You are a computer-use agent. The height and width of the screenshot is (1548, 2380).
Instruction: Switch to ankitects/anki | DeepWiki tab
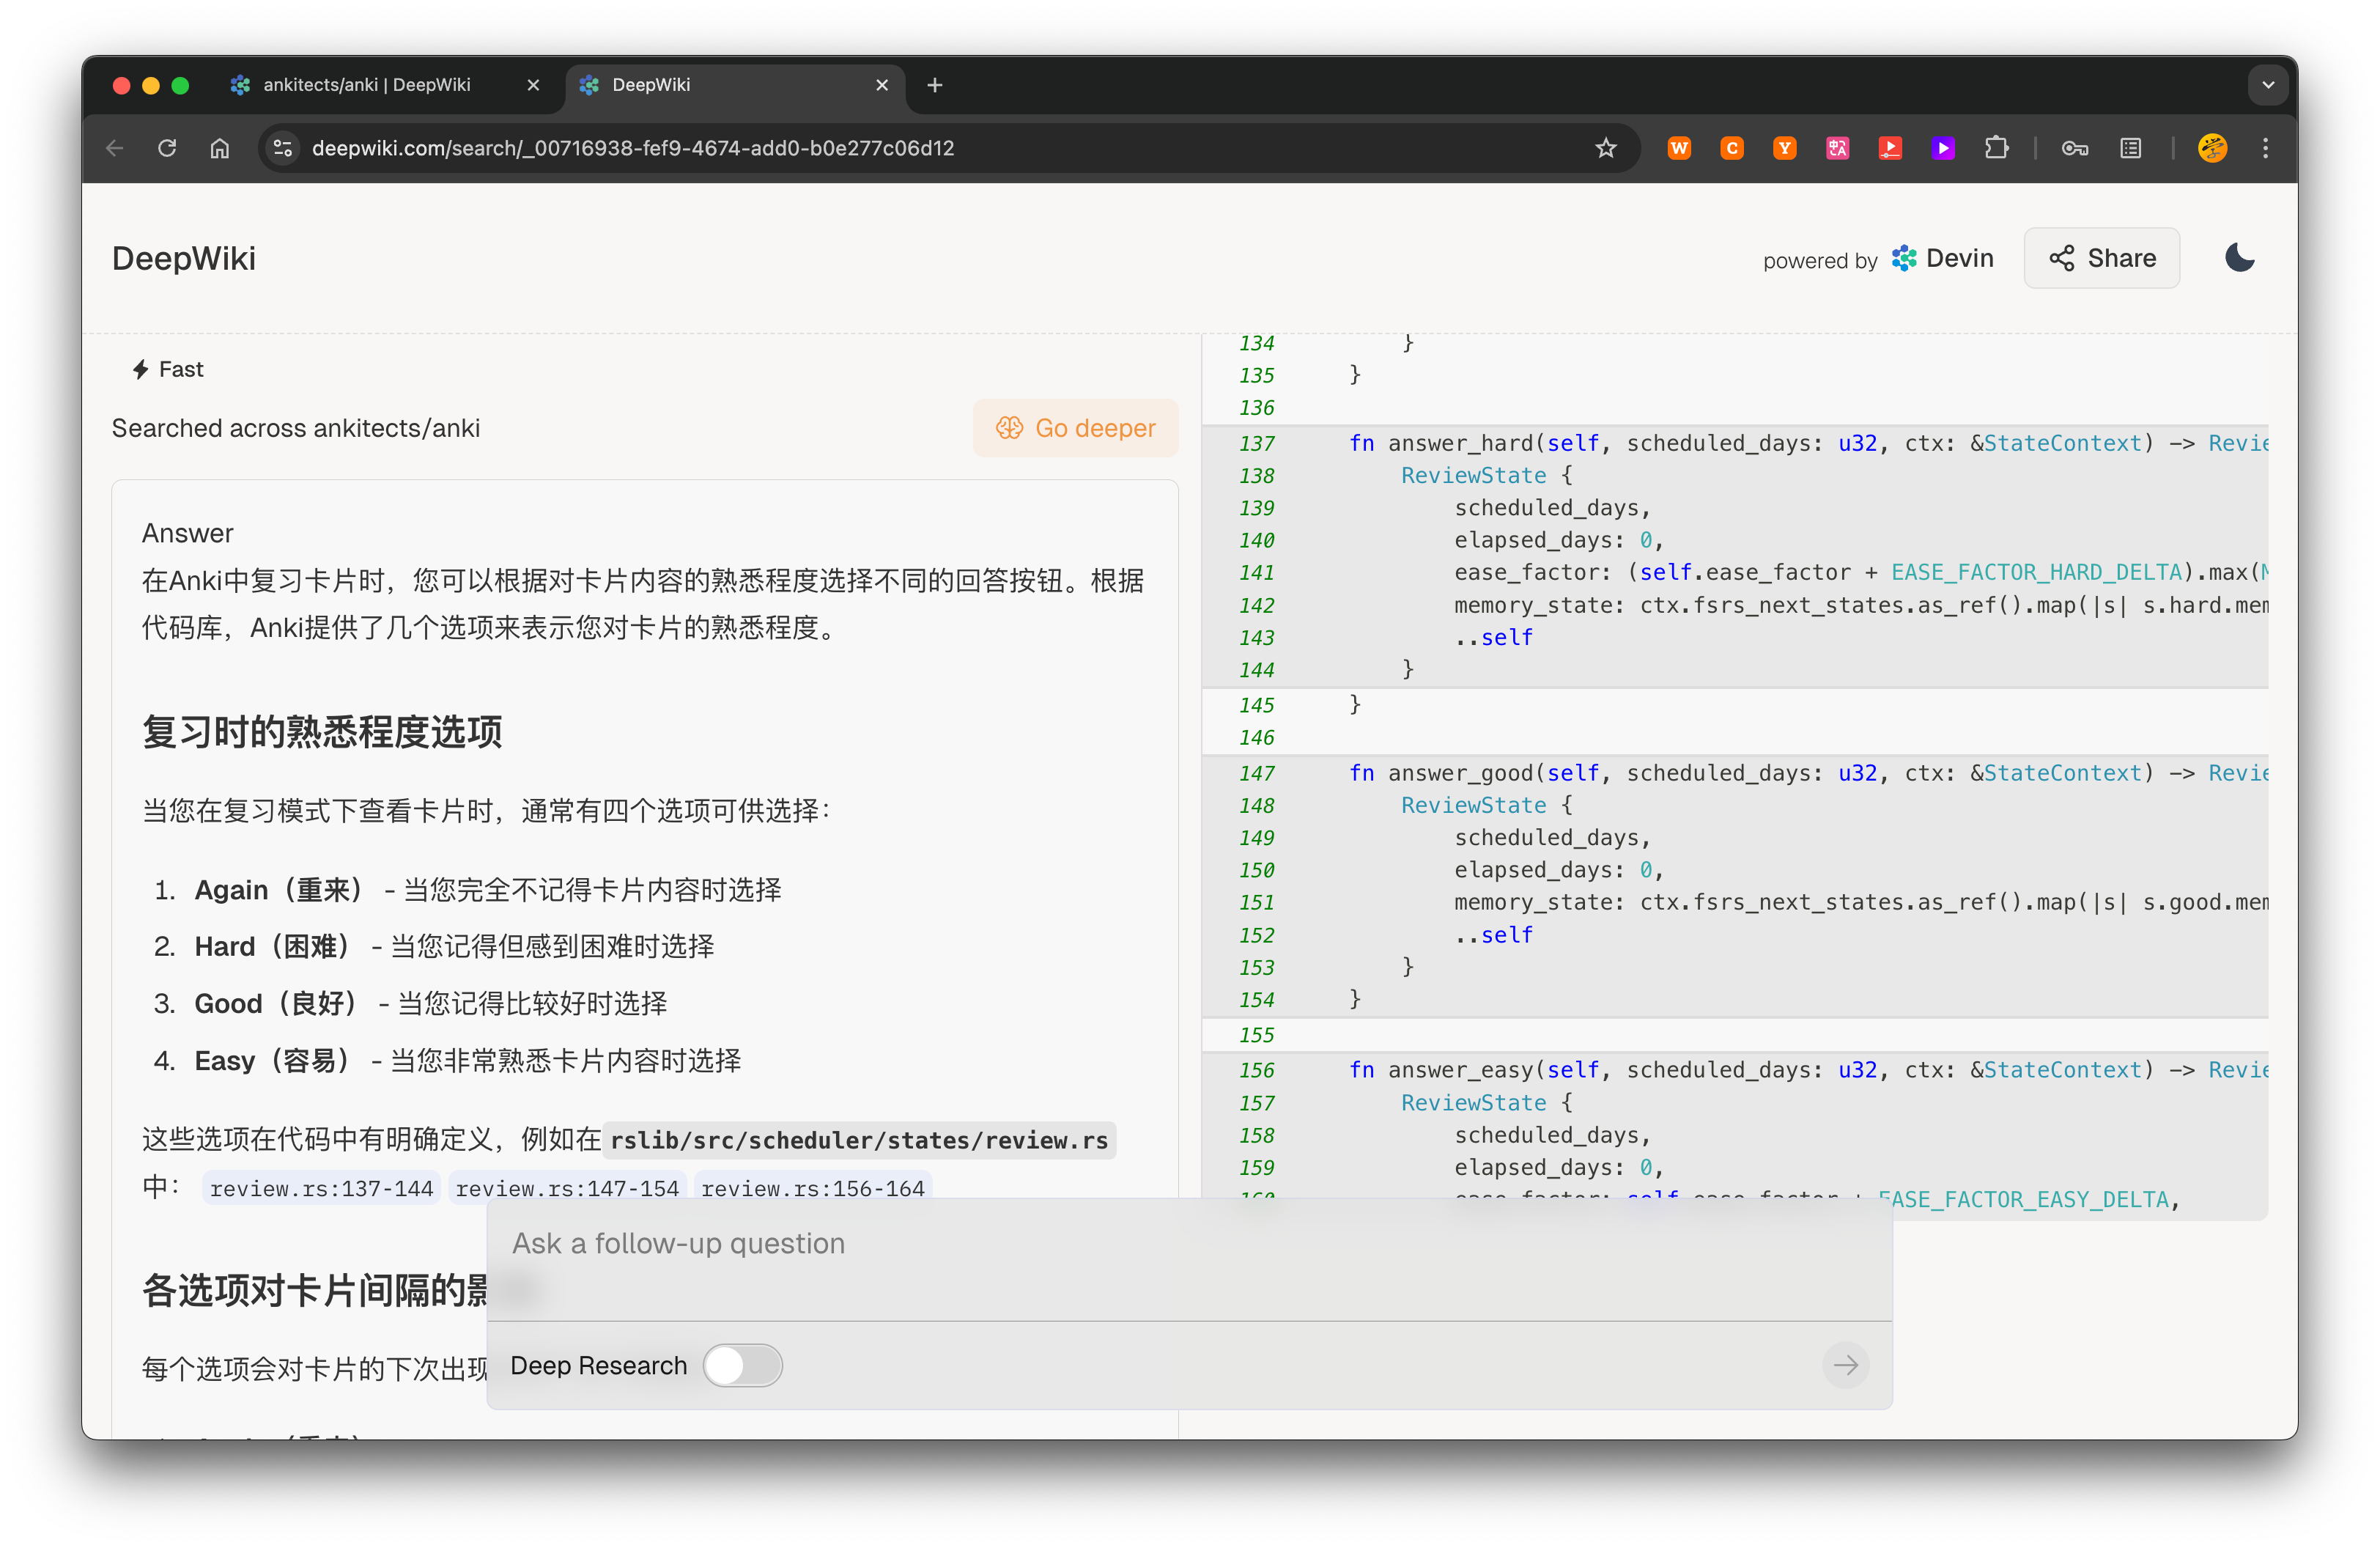pyautogui.click(x=366, y=85)
